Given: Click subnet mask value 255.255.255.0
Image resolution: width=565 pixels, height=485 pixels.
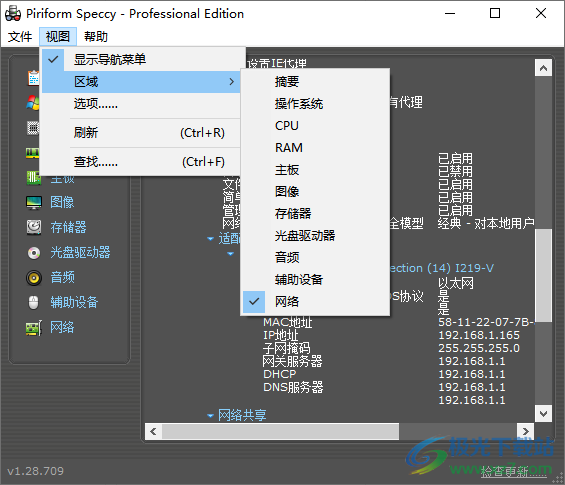Looking at the screenshot, I should pos(479,348).
